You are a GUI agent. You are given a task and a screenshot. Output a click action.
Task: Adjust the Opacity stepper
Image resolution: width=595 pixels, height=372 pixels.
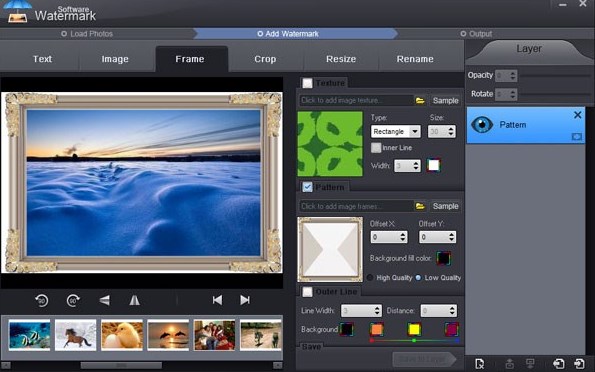coord(506,75)
